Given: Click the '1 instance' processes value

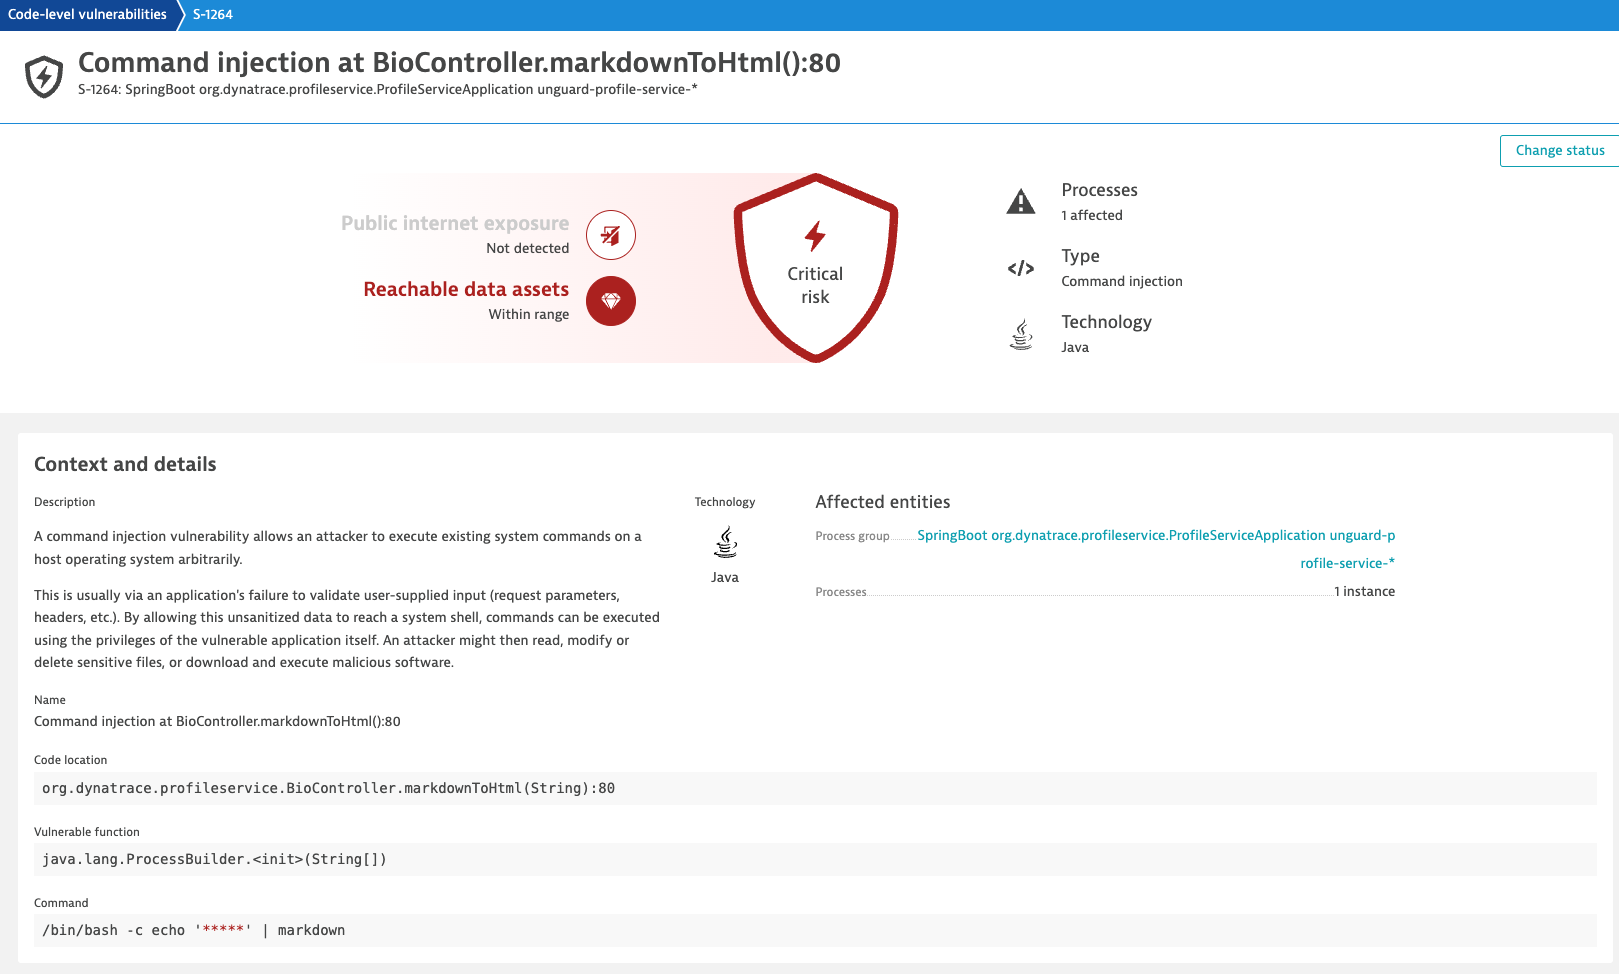Looking at the screenshot, I should click(1364, 592).
